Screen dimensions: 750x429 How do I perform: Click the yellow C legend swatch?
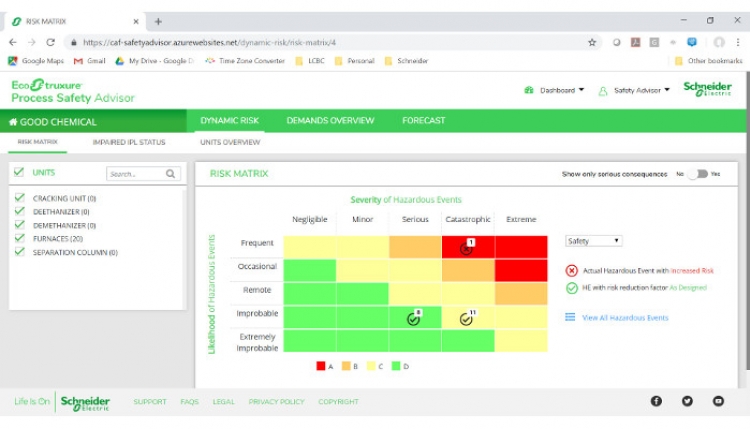371,366
